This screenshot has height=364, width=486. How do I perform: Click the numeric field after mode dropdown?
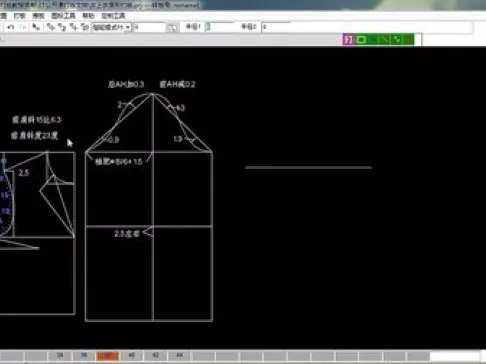click(149, 27)
